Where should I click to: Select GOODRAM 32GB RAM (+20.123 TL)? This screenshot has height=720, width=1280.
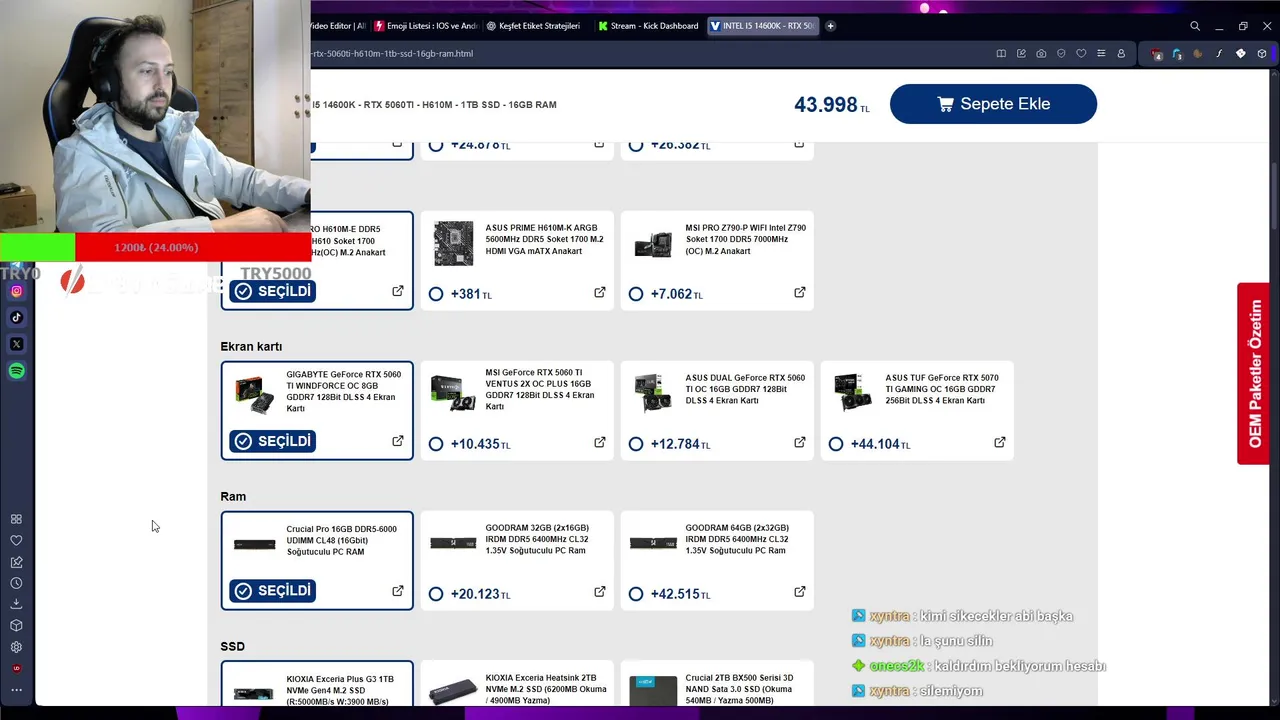pyautogui.click(x=436, y=594)
